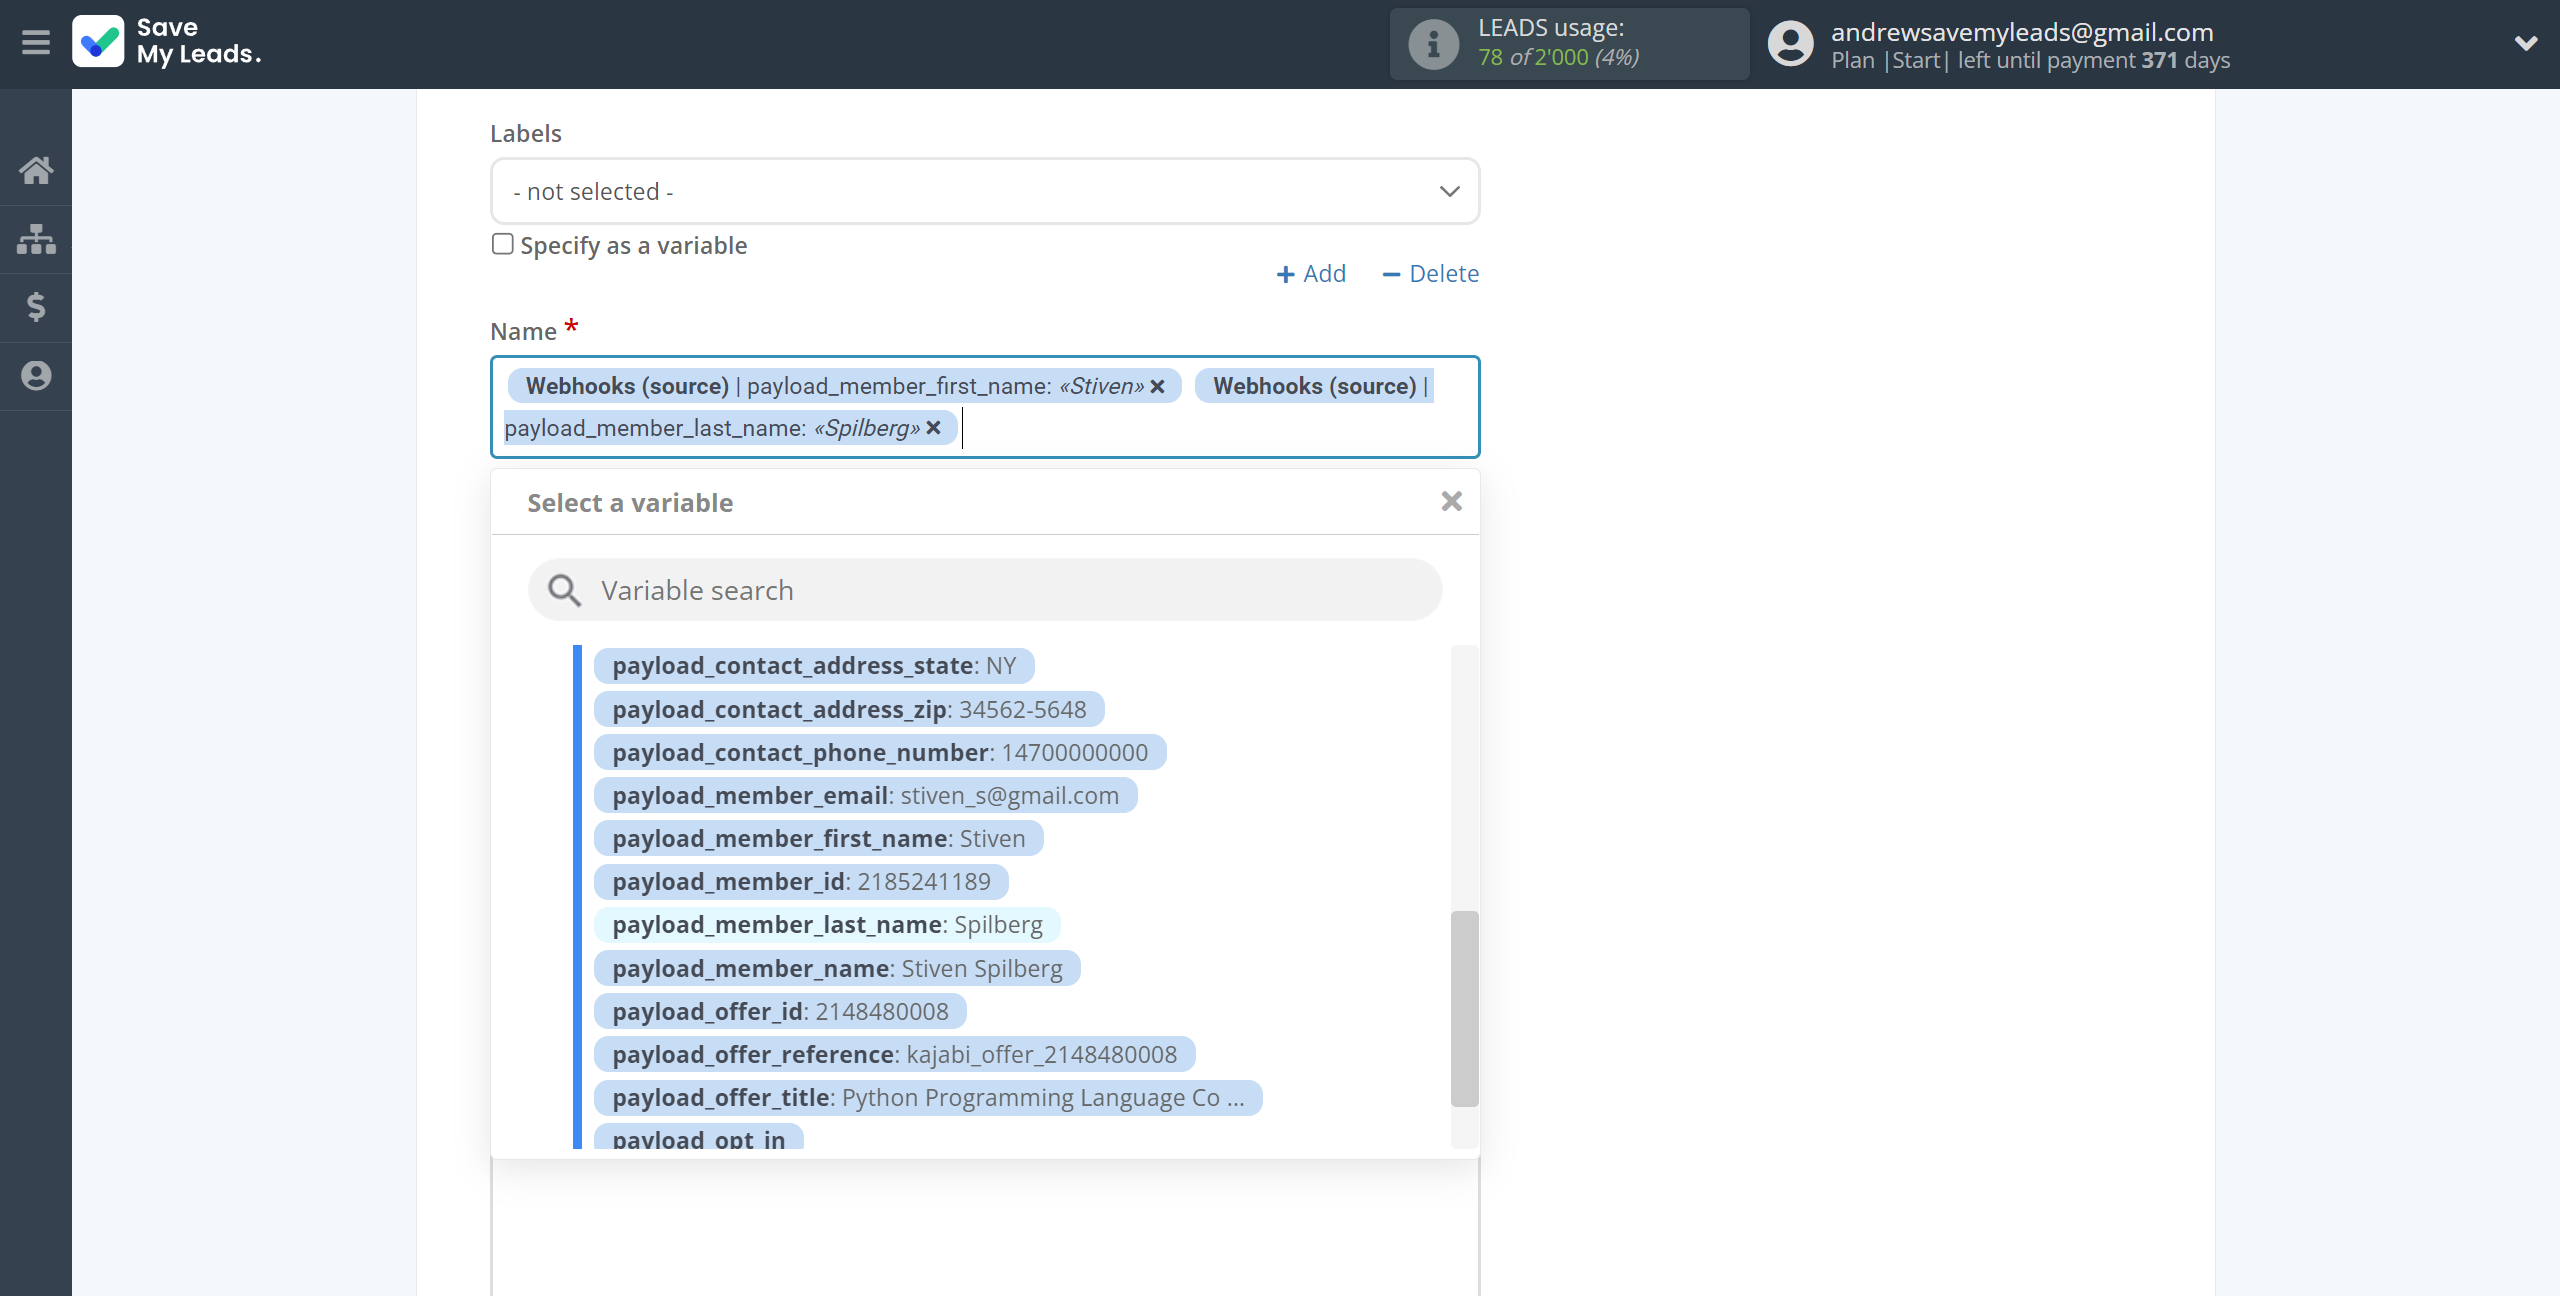Click the user avatar icon in header
Image resolution: width=2560 pixels, height=1296 pixels.
pyautogui.click(x=1790, y=44)
